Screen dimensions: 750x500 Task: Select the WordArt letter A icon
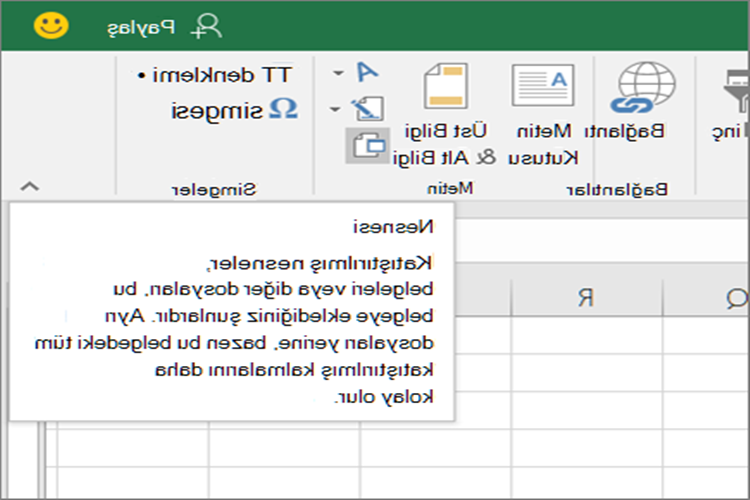pyautogui.click(x=367, y=72)
